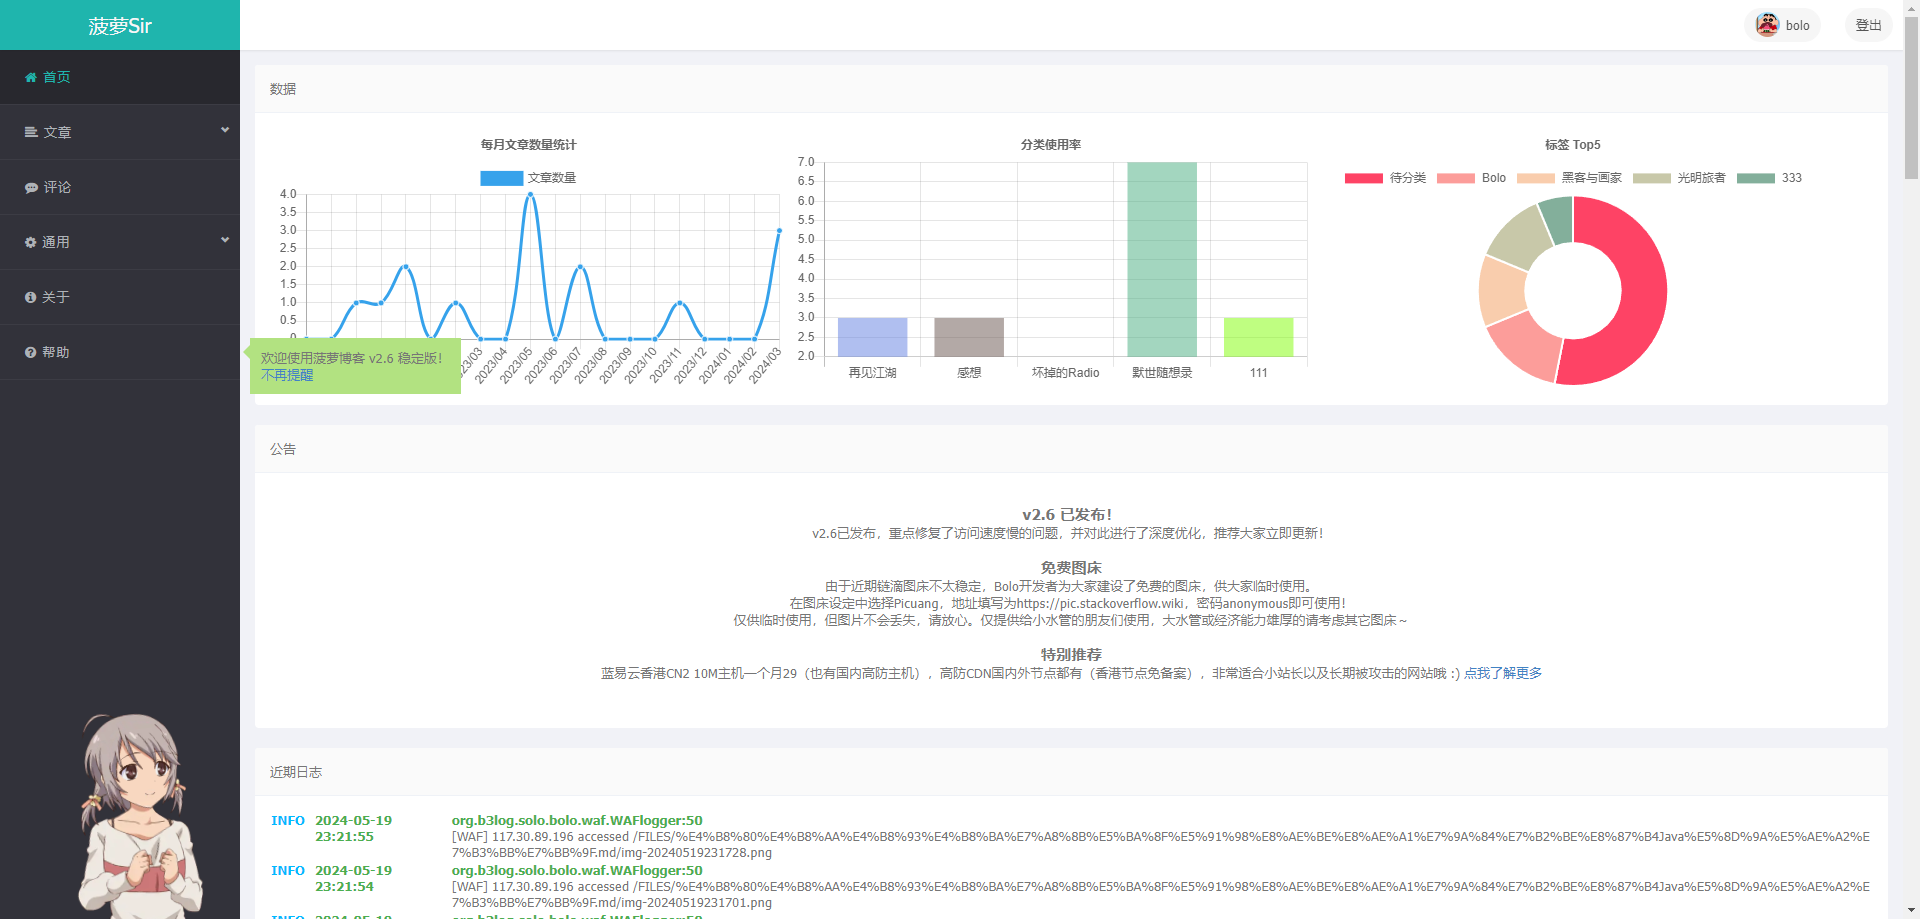This screenshot has height=919, width=1920.
Task: Open the 评论 menu item
Action: pos(120,187)
